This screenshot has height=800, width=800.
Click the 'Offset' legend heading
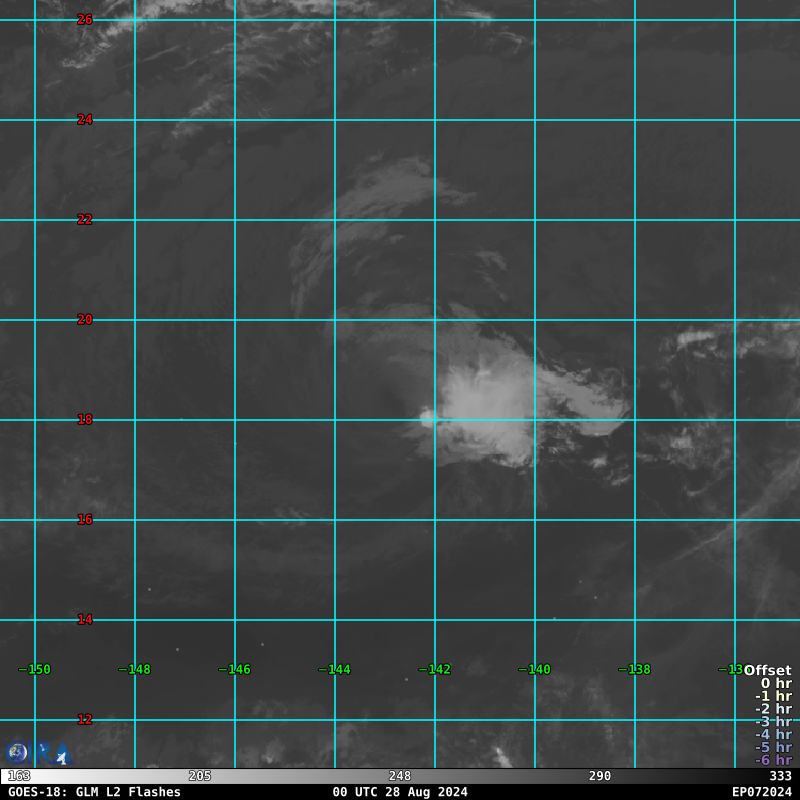tap(767, 671)
